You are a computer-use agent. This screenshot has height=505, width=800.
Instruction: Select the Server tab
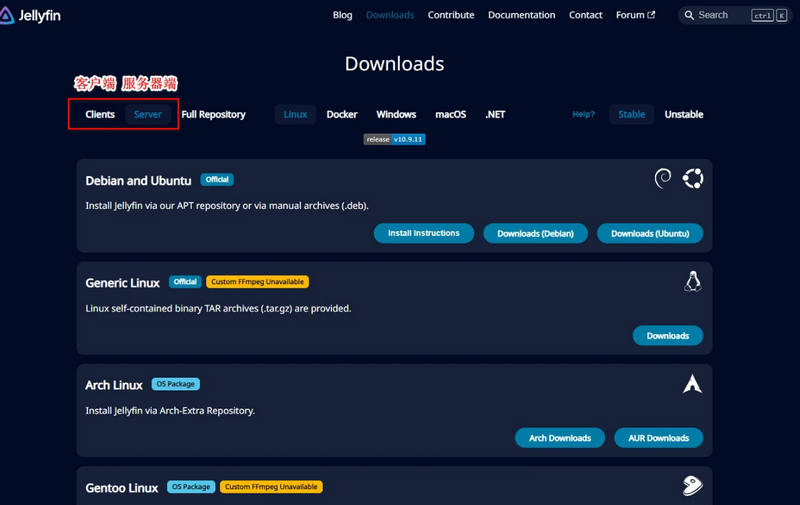coord(148,114)
